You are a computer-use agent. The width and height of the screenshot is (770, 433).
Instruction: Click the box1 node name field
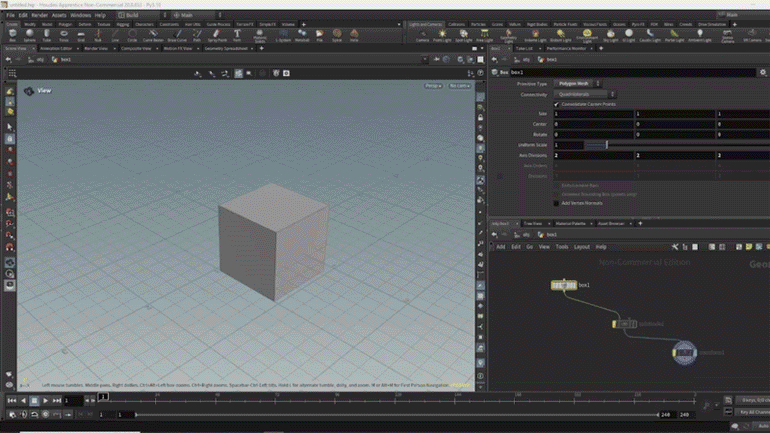point(632,72)
